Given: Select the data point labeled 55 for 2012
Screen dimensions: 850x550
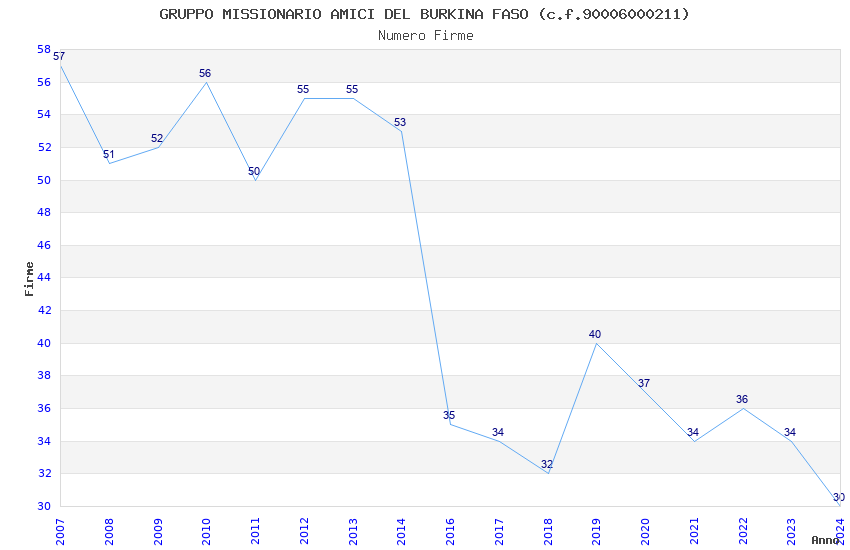Looking at the screenshot, I should tap(303, 90).
